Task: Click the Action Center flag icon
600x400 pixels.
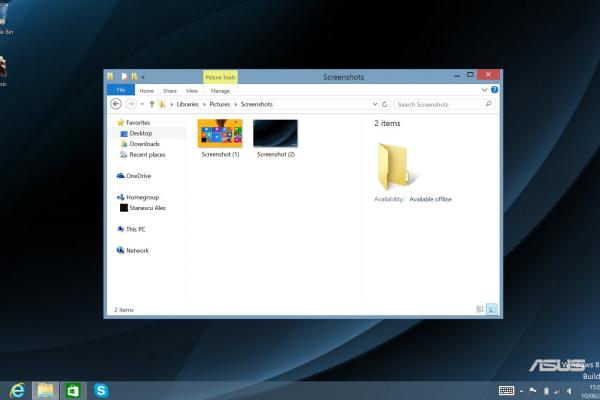Action: click(x=532, y=391)
